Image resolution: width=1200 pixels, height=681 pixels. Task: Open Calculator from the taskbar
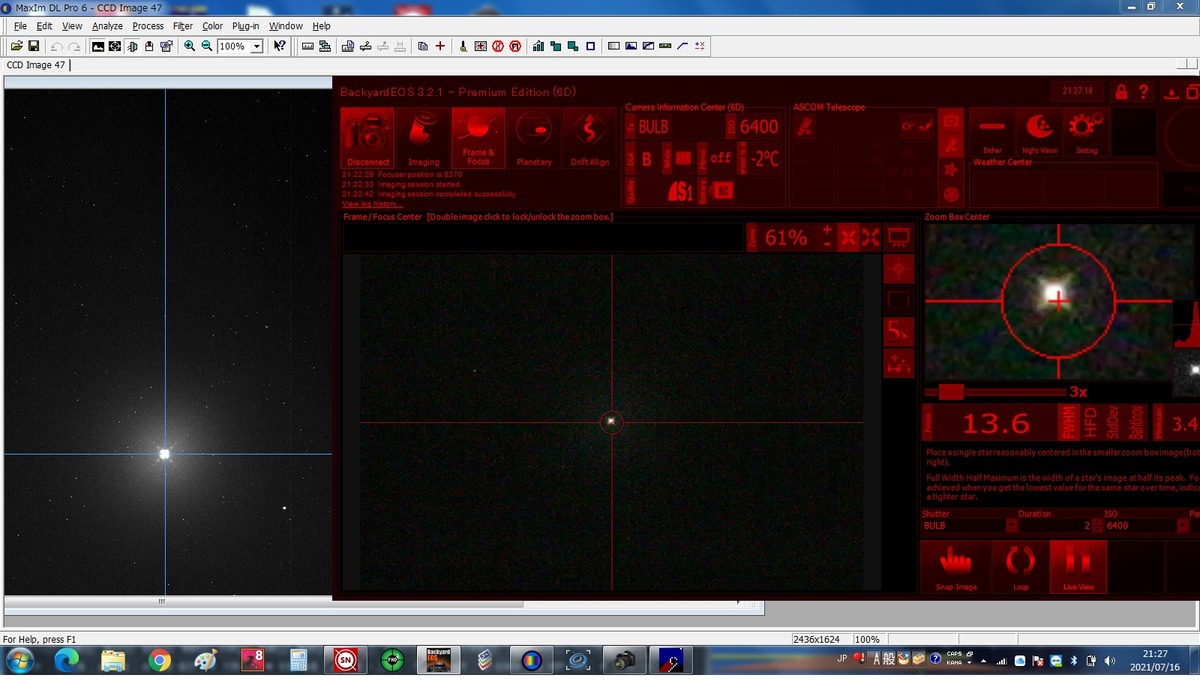[x=298, y=660]
